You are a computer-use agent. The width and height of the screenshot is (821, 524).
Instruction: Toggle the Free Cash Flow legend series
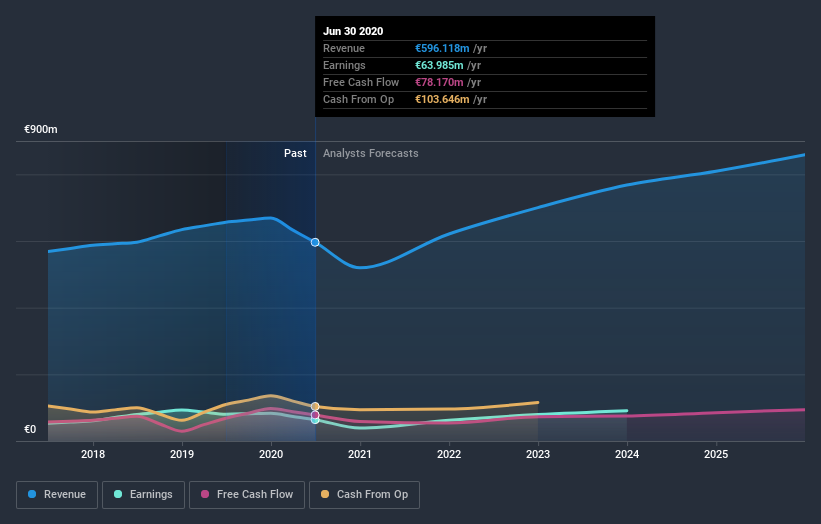[247, 495]
